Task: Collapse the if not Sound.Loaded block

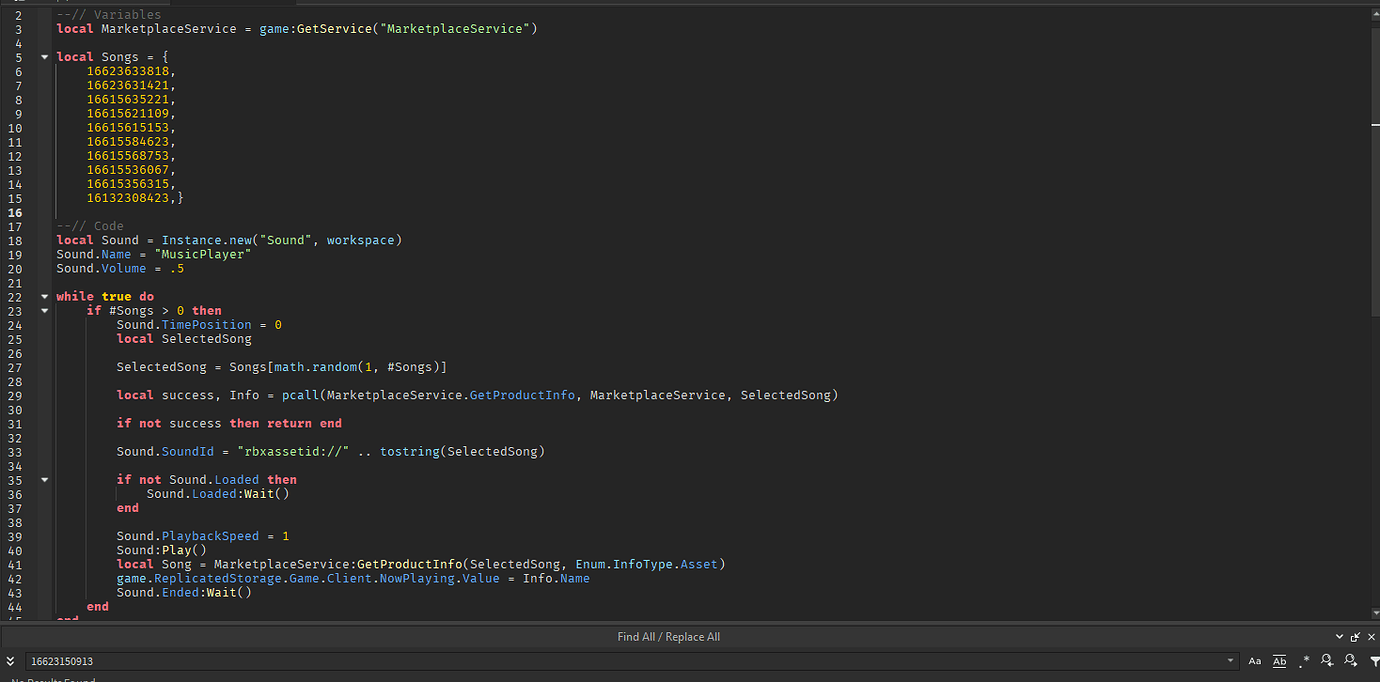Action: 43,479
